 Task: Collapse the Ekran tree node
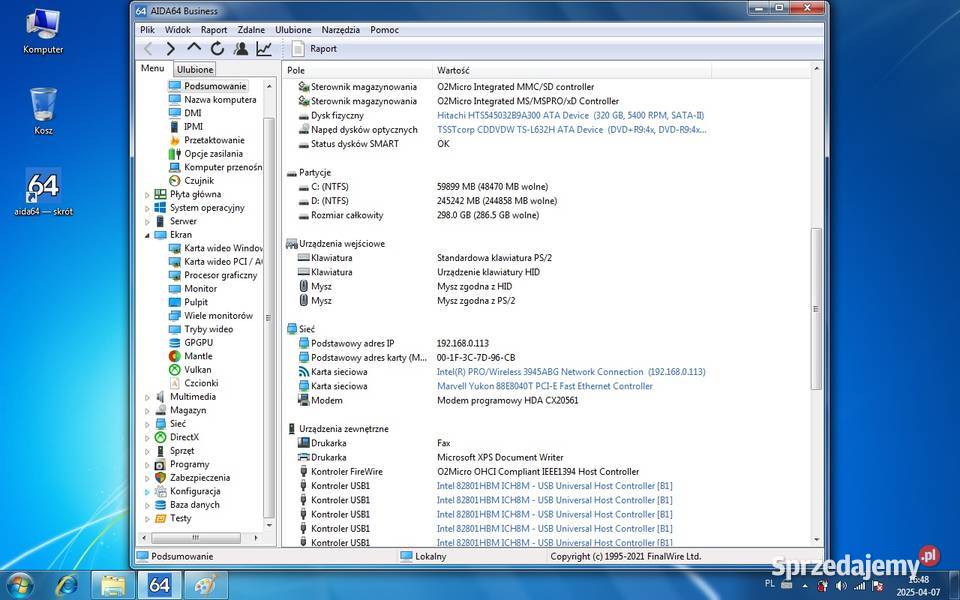(x=148, y=235)
